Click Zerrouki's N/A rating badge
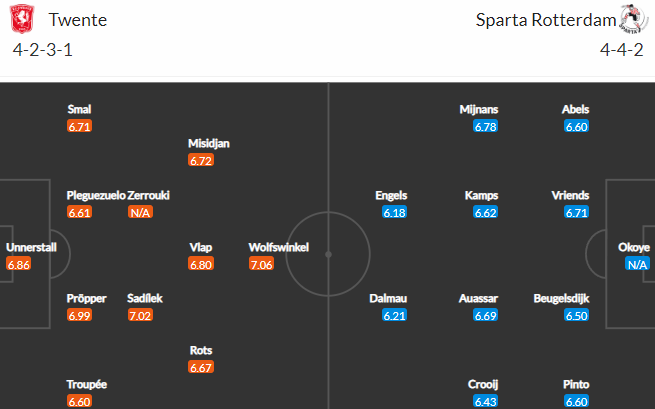Viewport: 655px width, 409px height. tap(140, 212)
